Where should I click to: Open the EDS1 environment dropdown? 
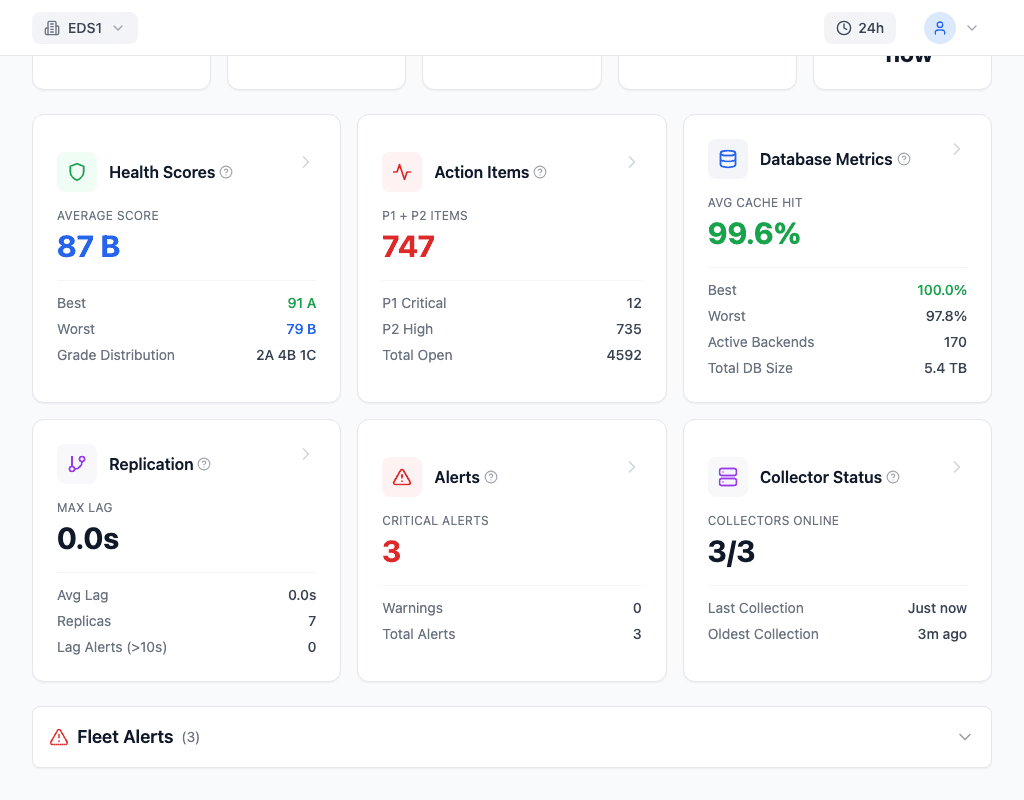point(85,28)
